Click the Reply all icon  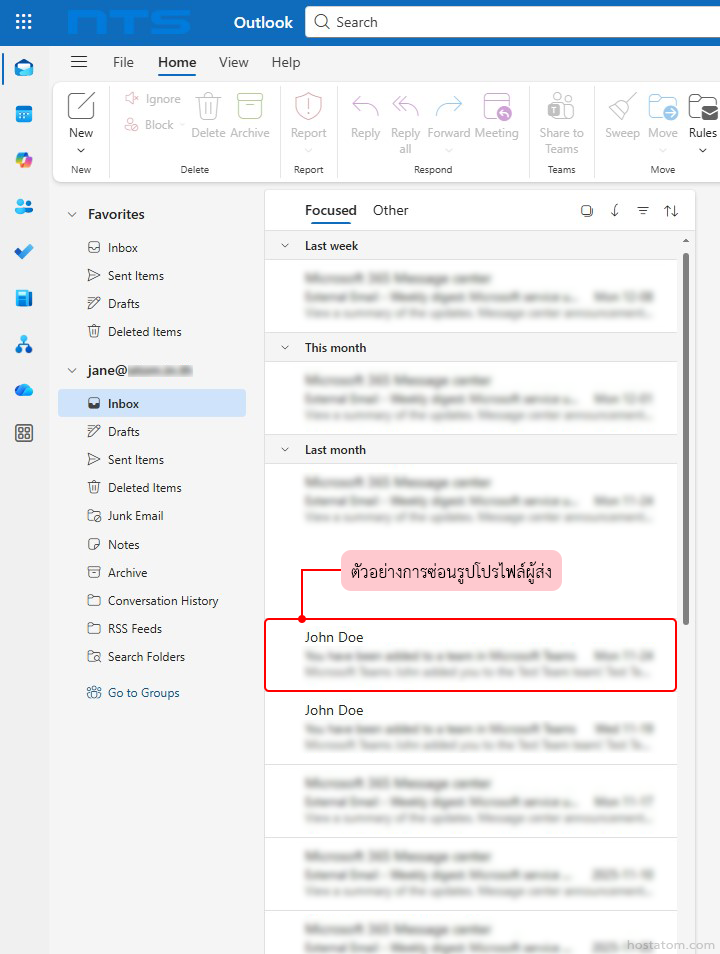click(x=405, y=106)
